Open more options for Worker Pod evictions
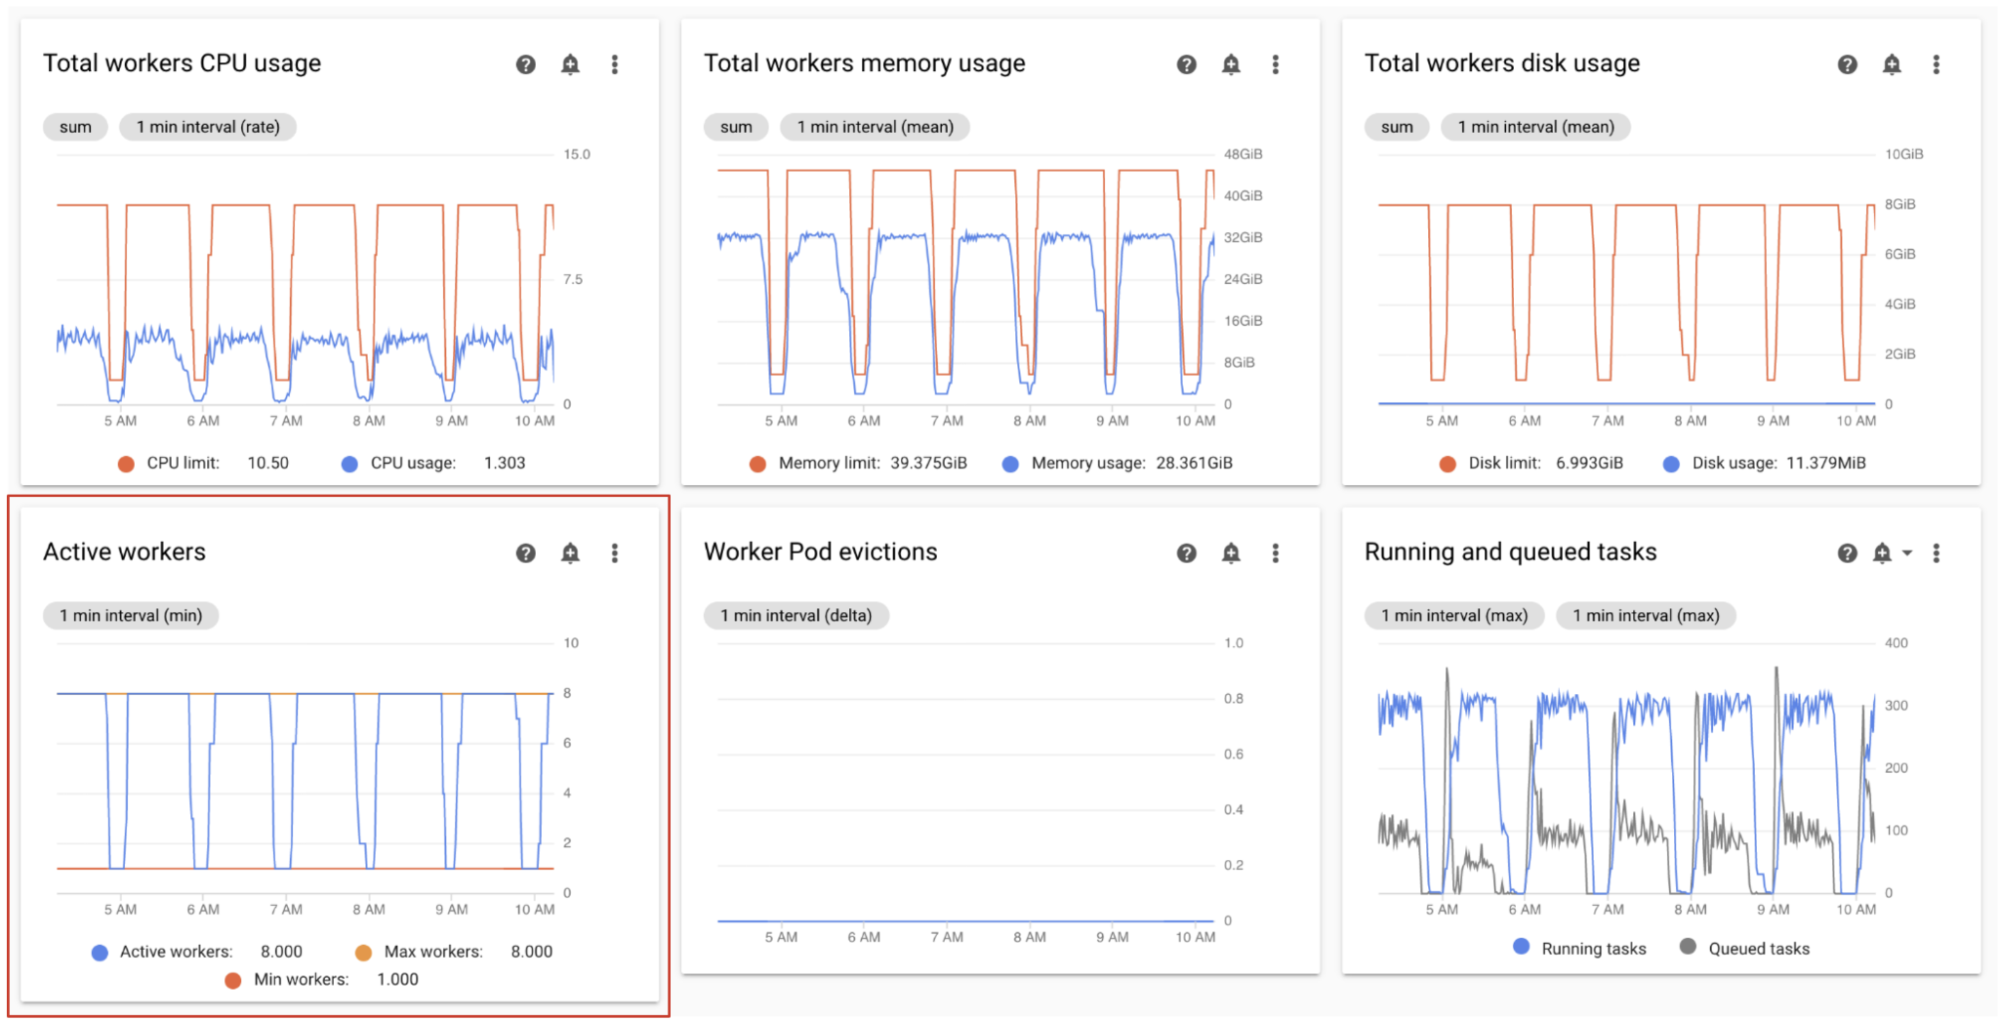The height and width of the screenshot is (1020, 1999). (x=1275, y=553)
